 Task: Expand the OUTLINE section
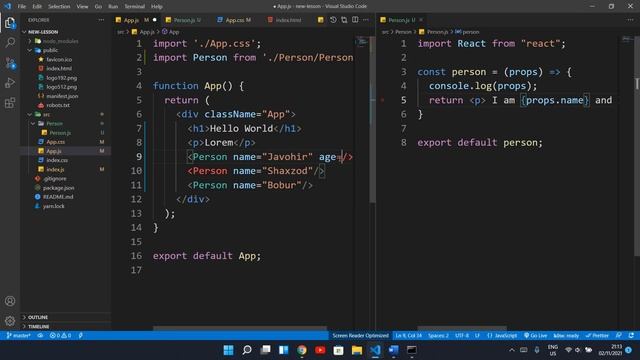(38, 317)
